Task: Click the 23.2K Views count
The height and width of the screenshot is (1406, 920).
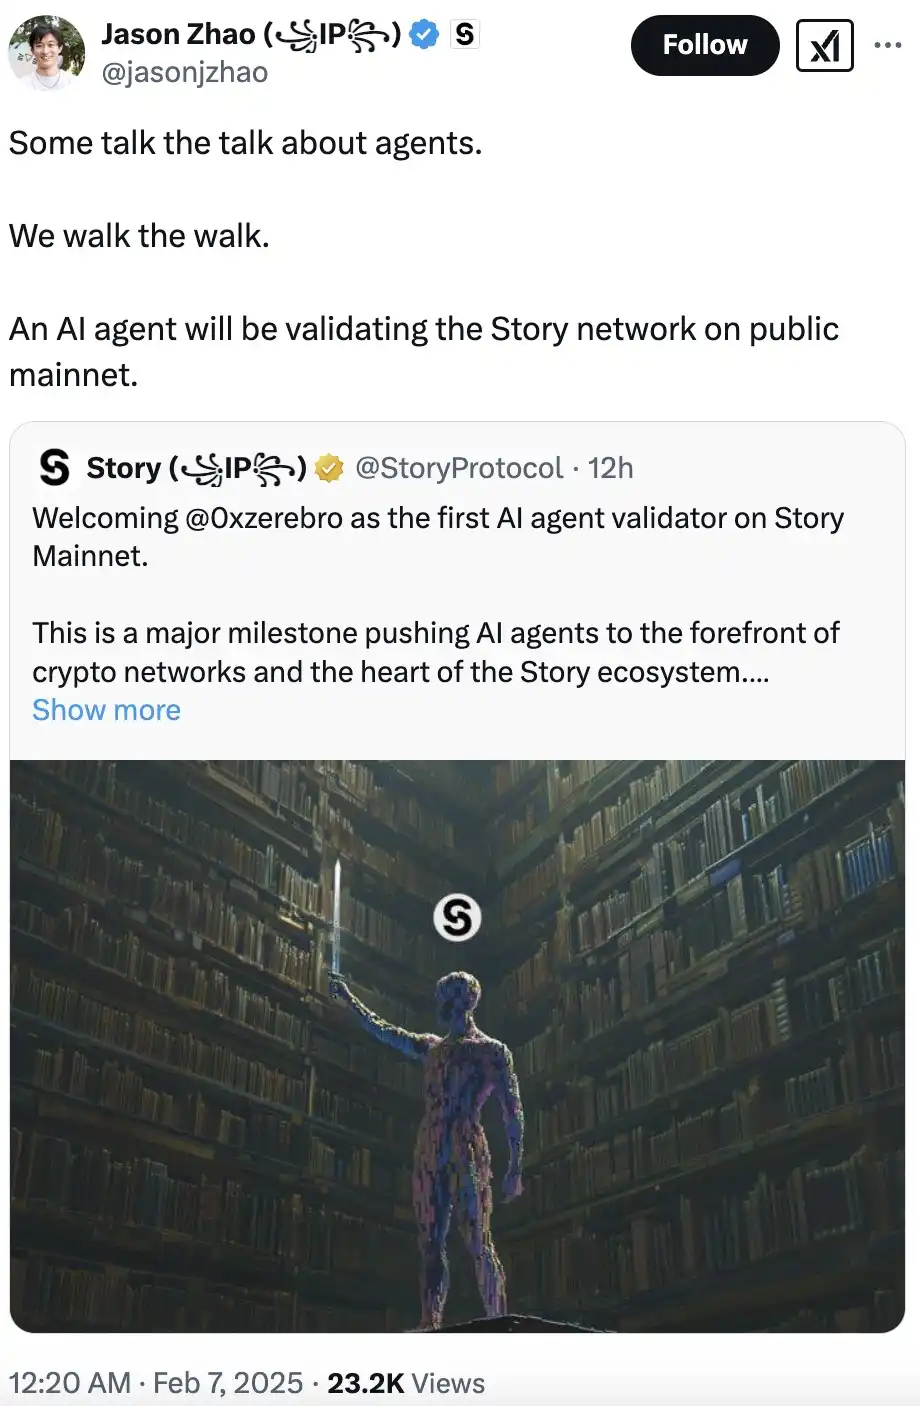Action: (x=406, y=1383)
